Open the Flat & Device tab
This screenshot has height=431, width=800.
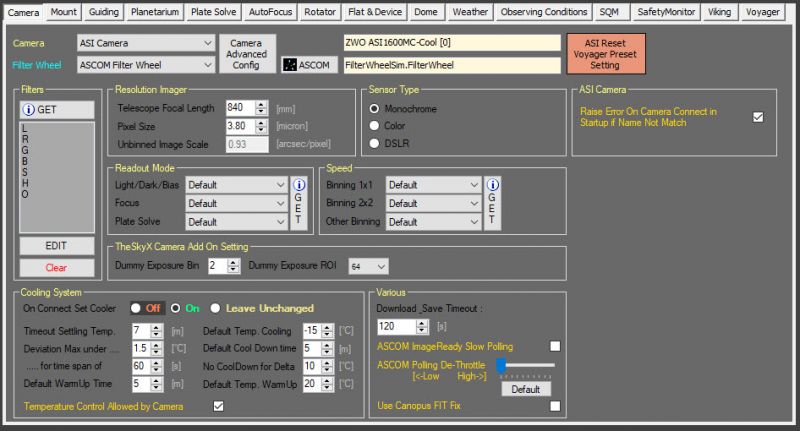375,12
